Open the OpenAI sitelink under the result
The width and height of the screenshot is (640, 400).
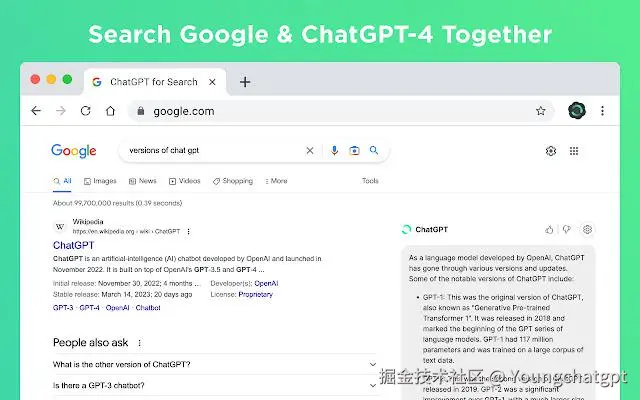[118, 308]
